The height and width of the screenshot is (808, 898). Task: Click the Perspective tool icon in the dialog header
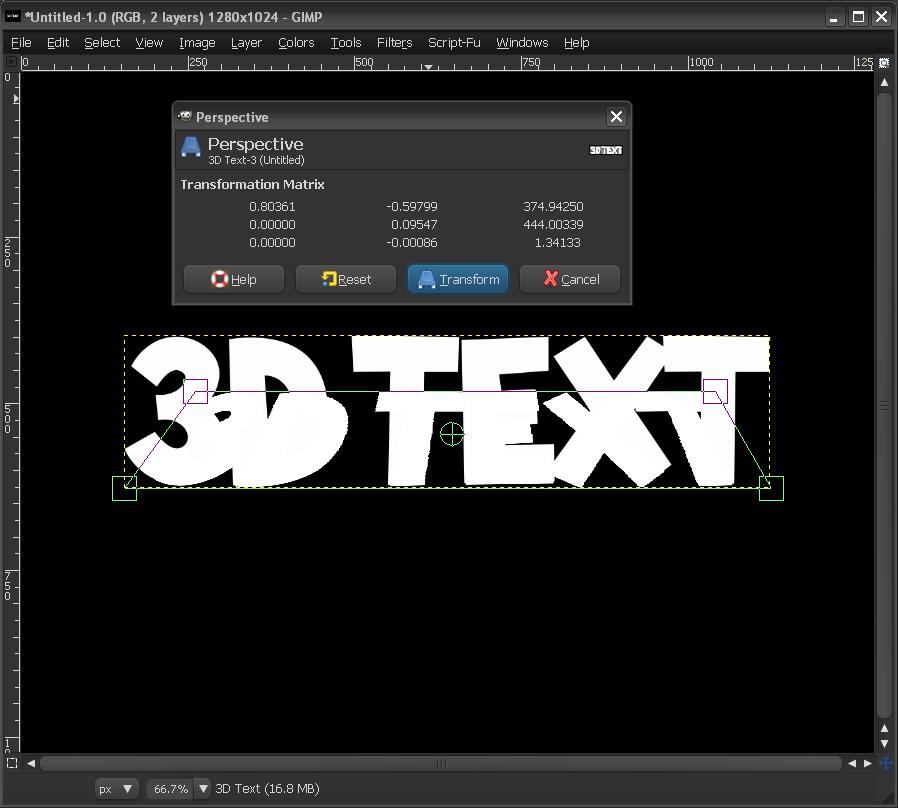click(x=190, y=146)
